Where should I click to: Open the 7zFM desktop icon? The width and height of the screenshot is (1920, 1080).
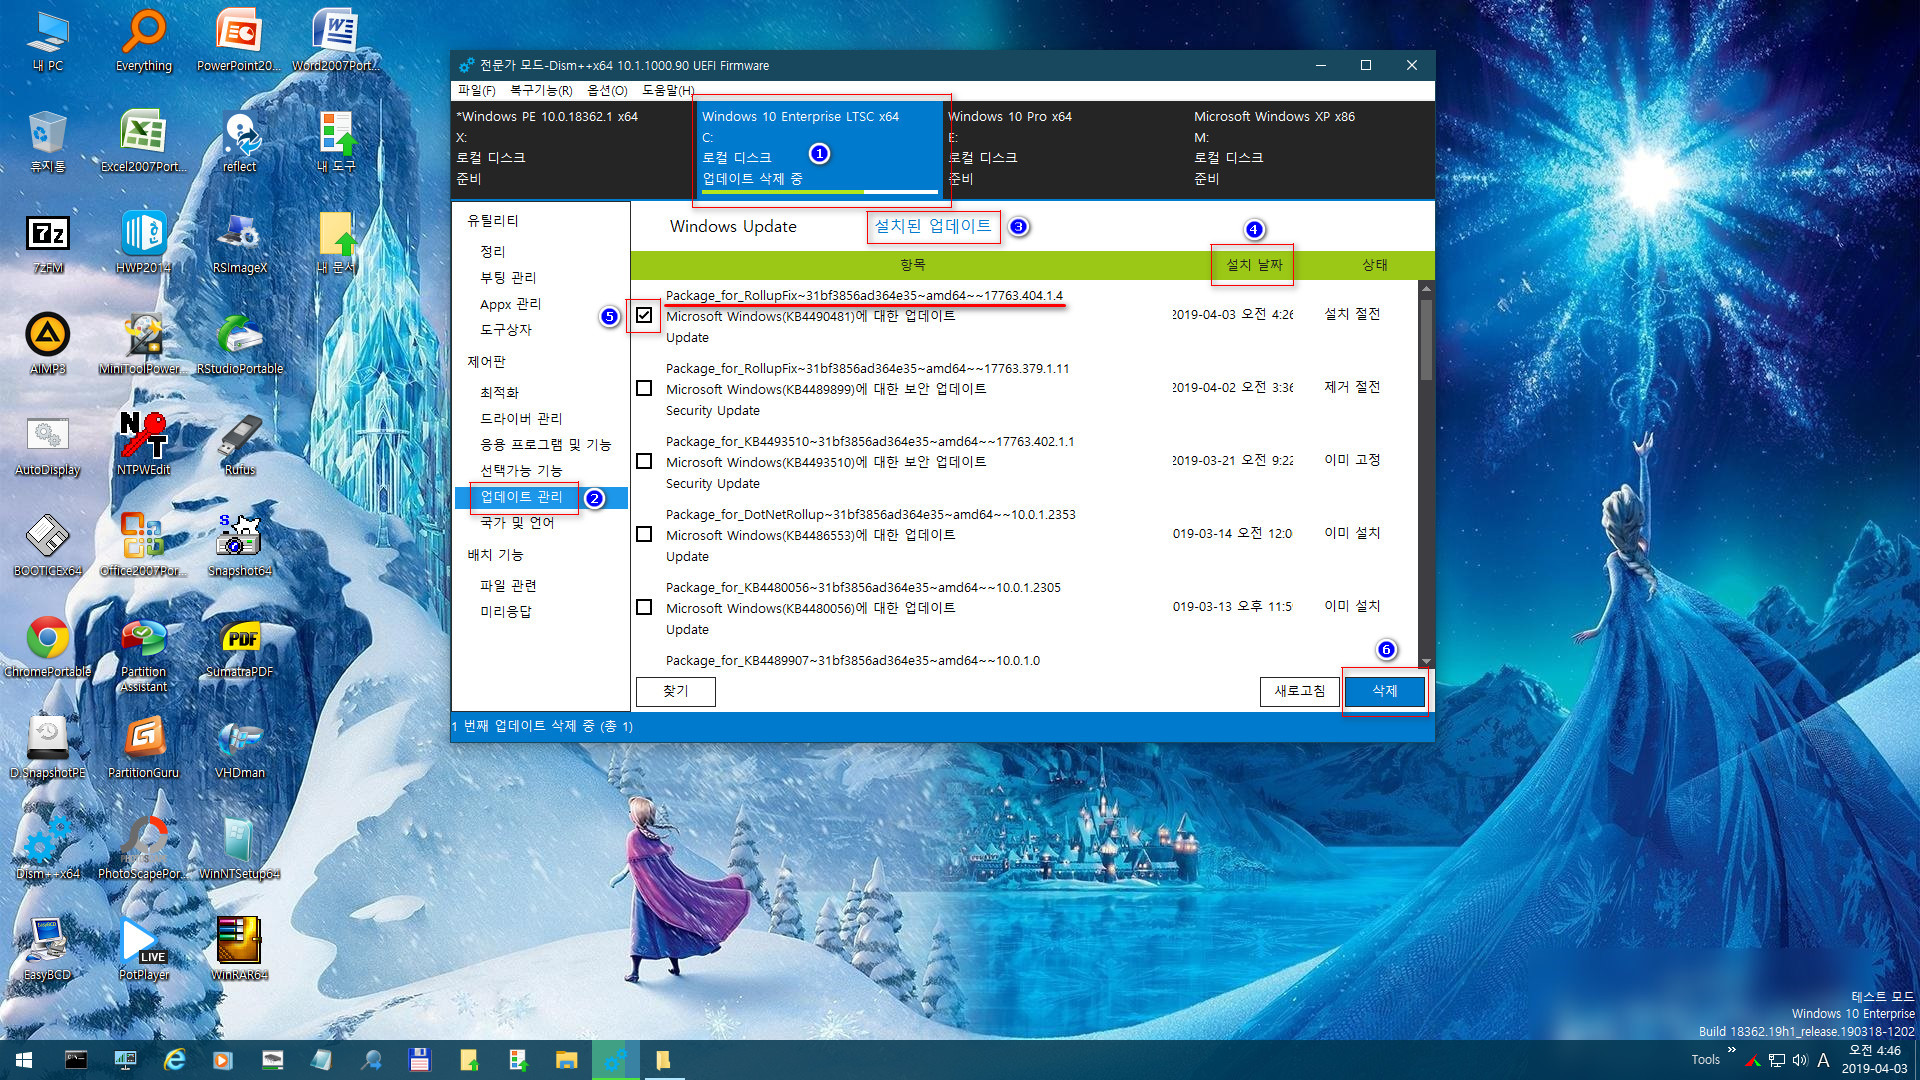(x=47, y=242)
